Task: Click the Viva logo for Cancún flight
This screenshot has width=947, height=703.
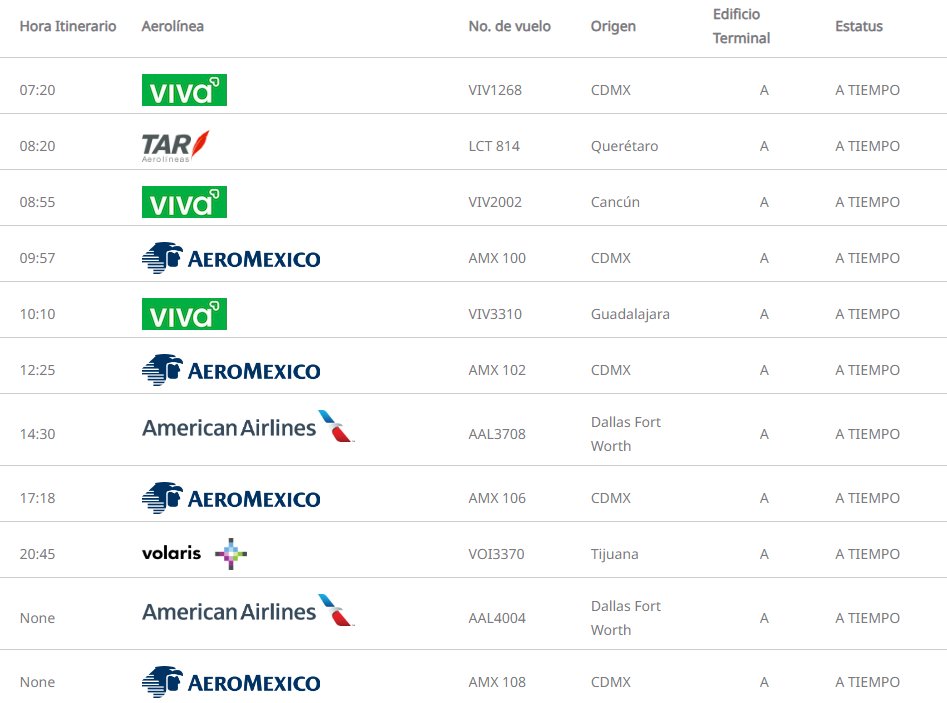Action: coord(184,202)
